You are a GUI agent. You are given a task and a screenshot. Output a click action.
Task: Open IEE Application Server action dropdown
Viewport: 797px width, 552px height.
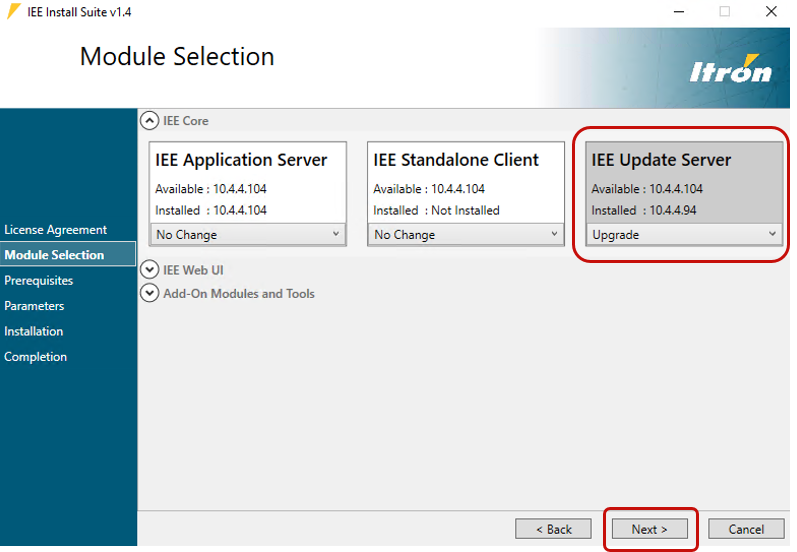248,234
